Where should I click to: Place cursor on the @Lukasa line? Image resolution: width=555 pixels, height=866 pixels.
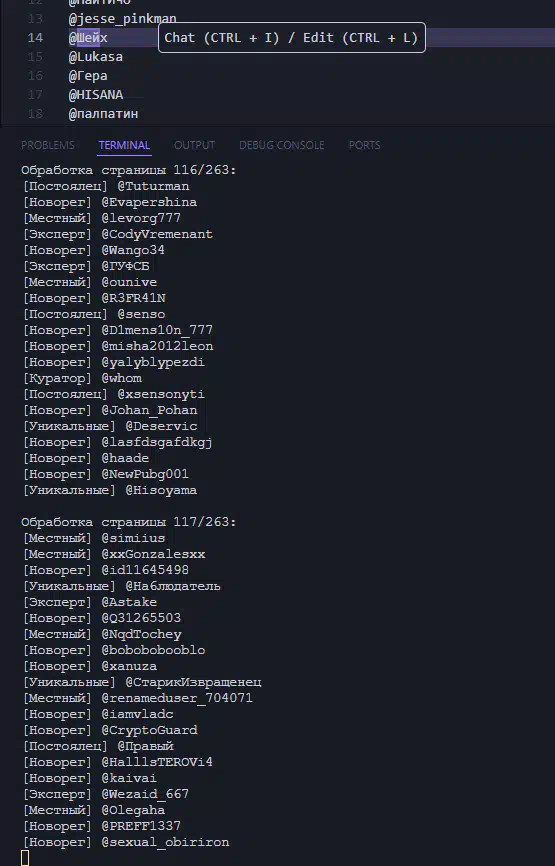tap(96, 56)
